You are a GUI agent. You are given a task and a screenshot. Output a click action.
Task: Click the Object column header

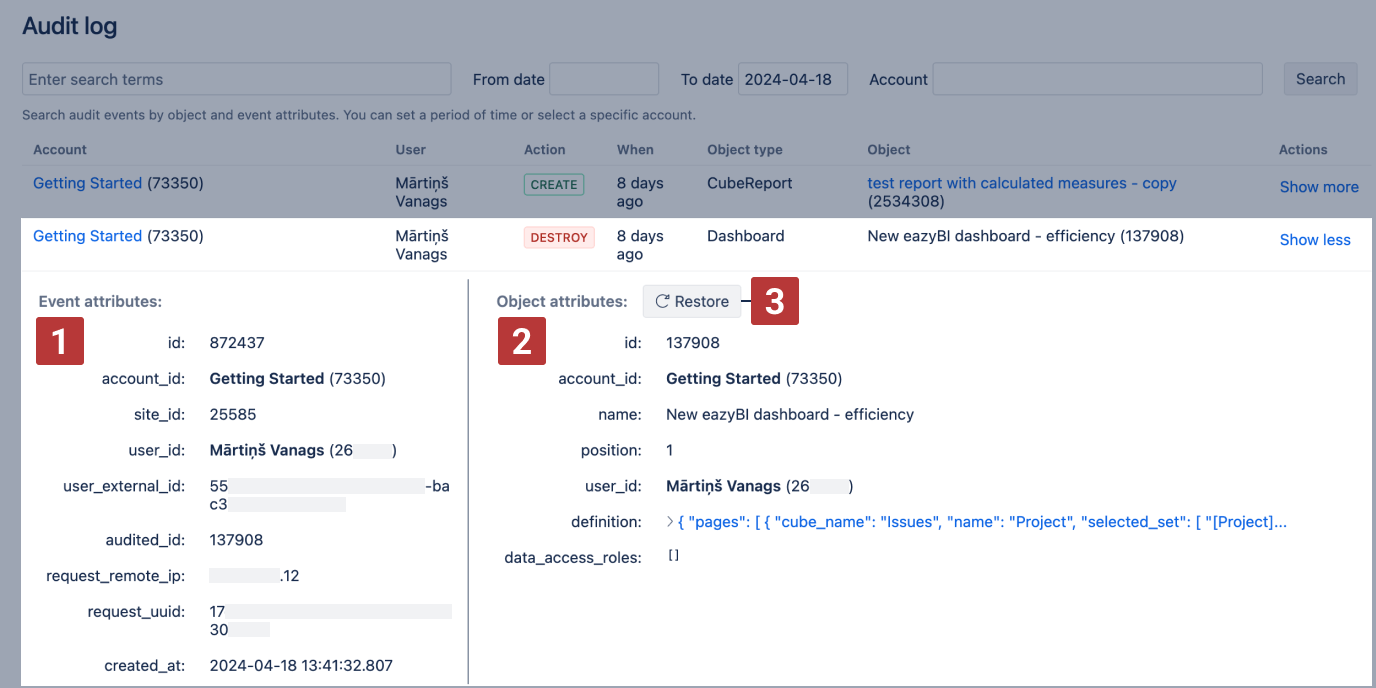(888, 150)
